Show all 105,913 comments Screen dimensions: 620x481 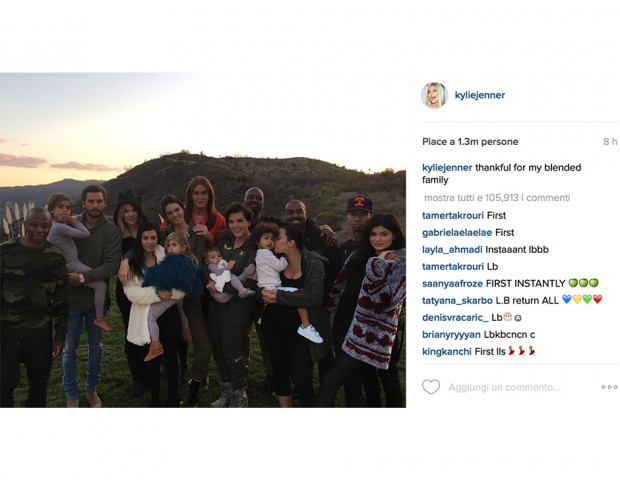pos(497,197)
